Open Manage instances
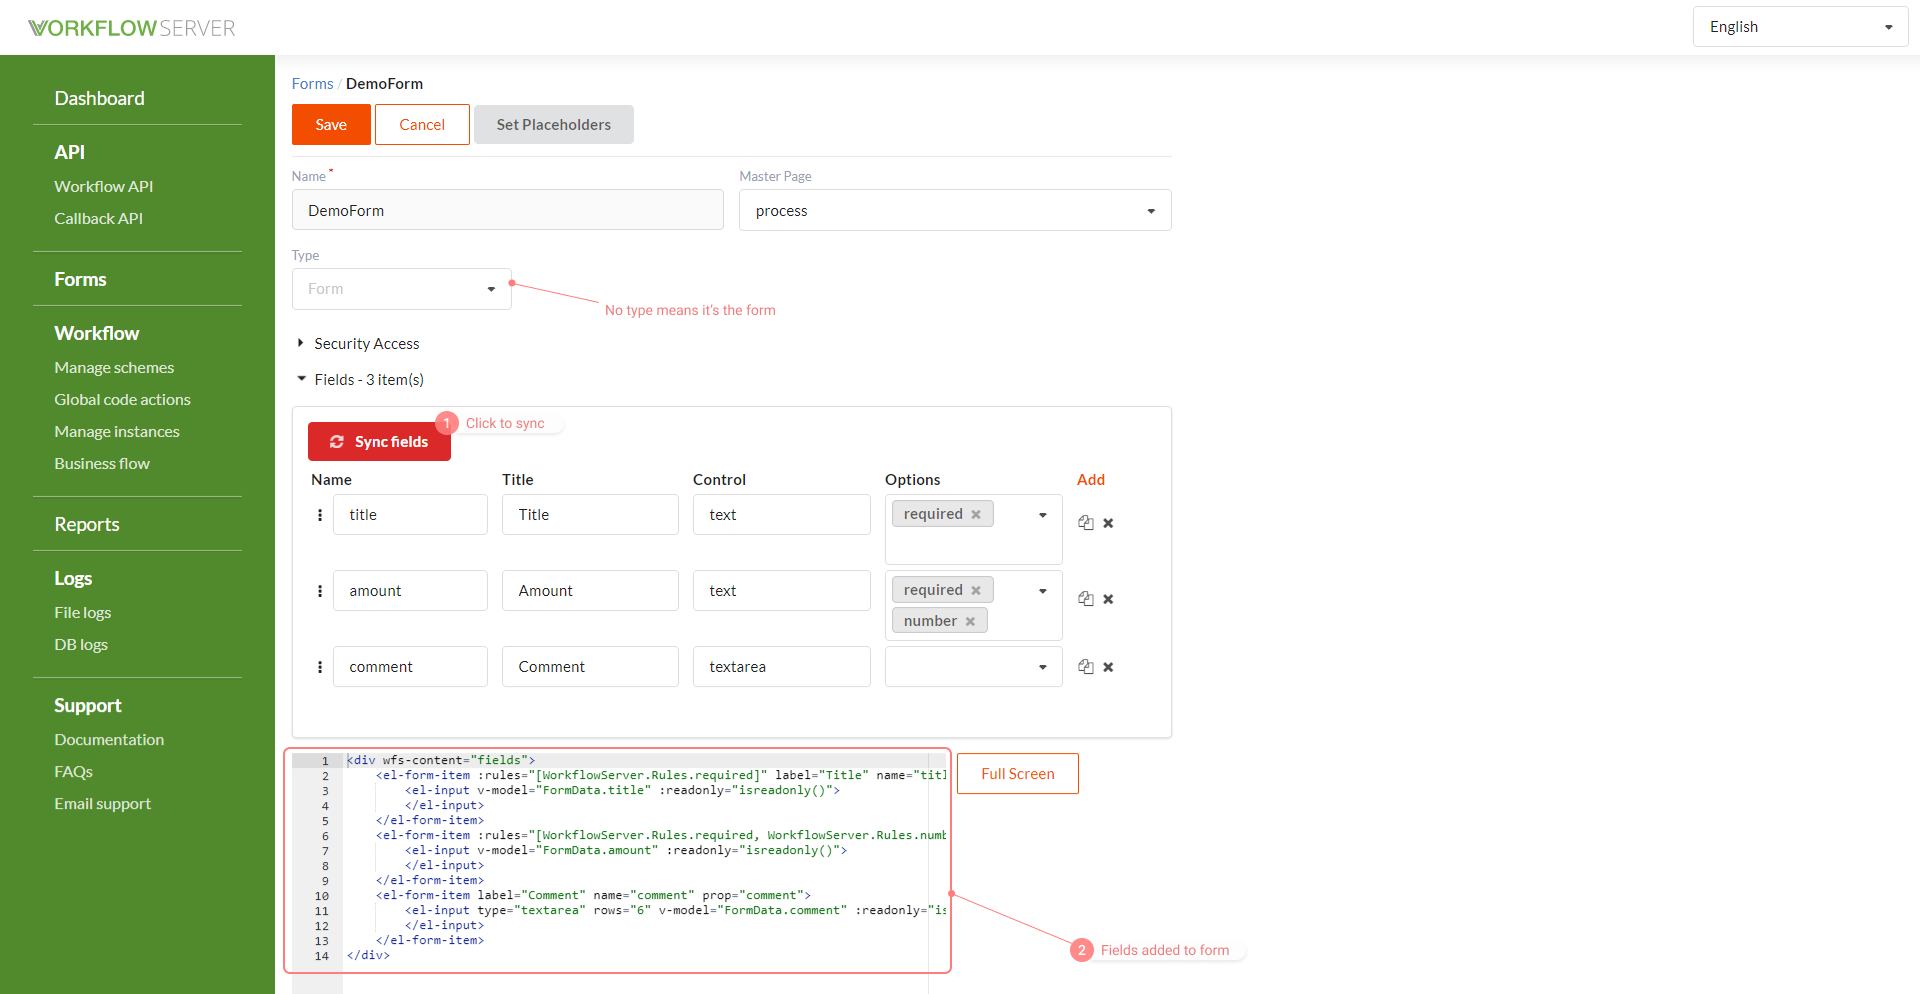Image resolution: width=1920 pixels, height=994 pixels. tap(117, 431)
